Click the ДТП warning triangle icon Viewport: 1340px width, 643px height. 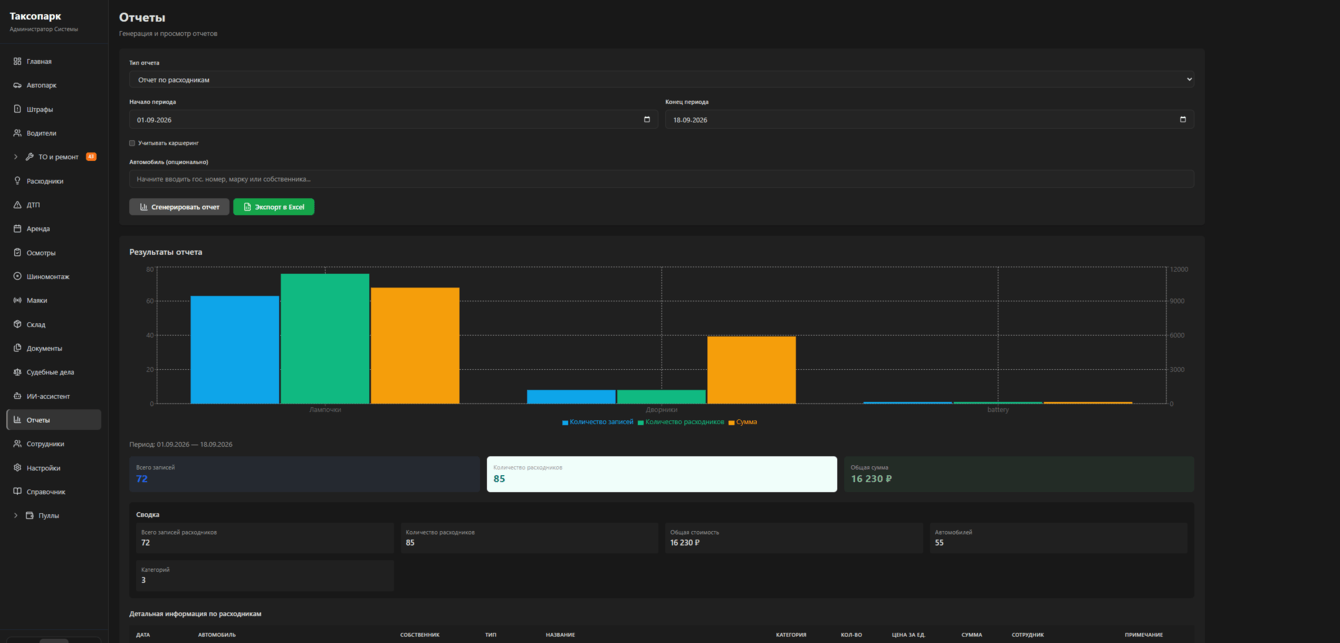[17, 205]
